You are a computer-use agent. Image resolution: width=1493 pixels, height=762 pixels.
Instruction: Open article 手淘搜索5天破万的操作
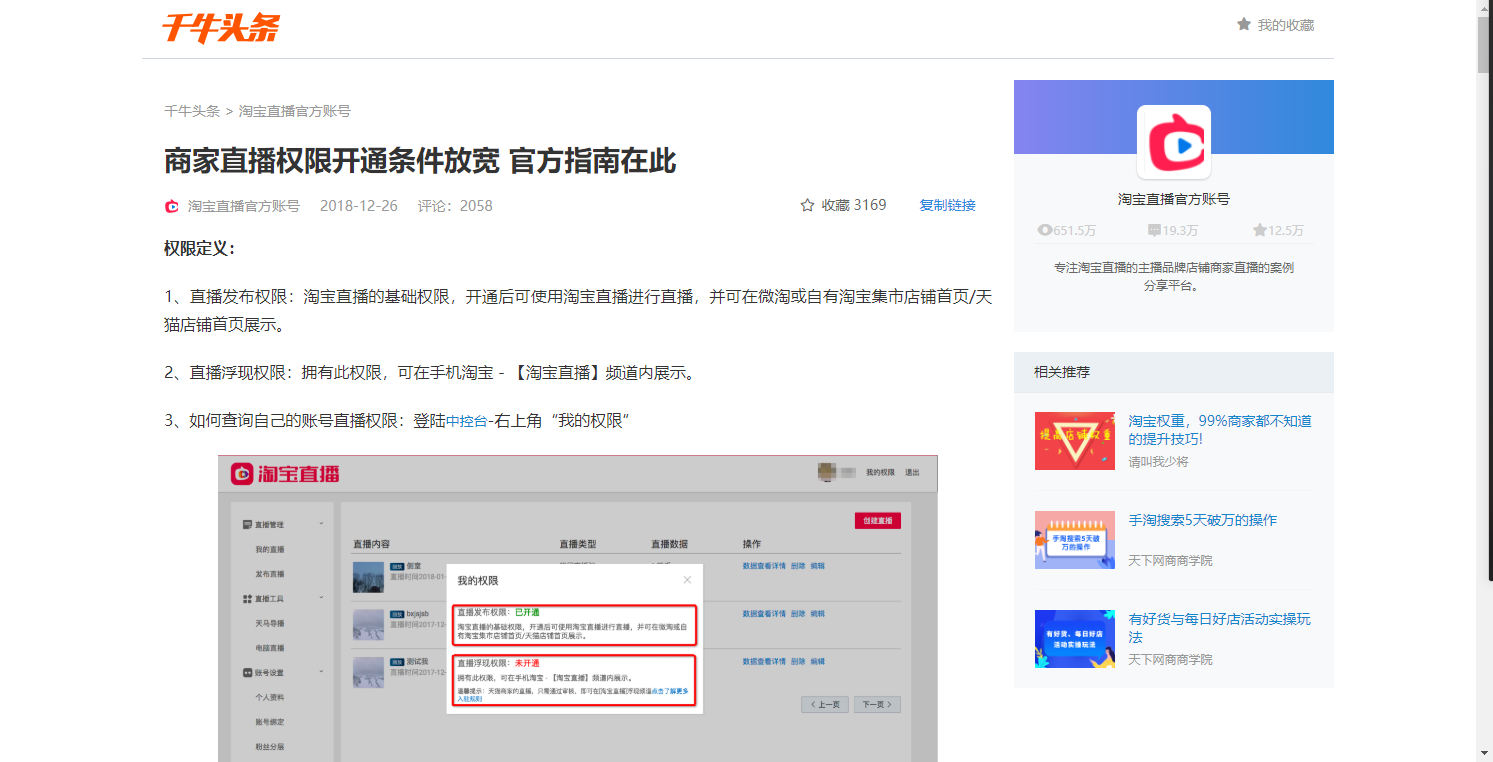[x=1203, y=520]
